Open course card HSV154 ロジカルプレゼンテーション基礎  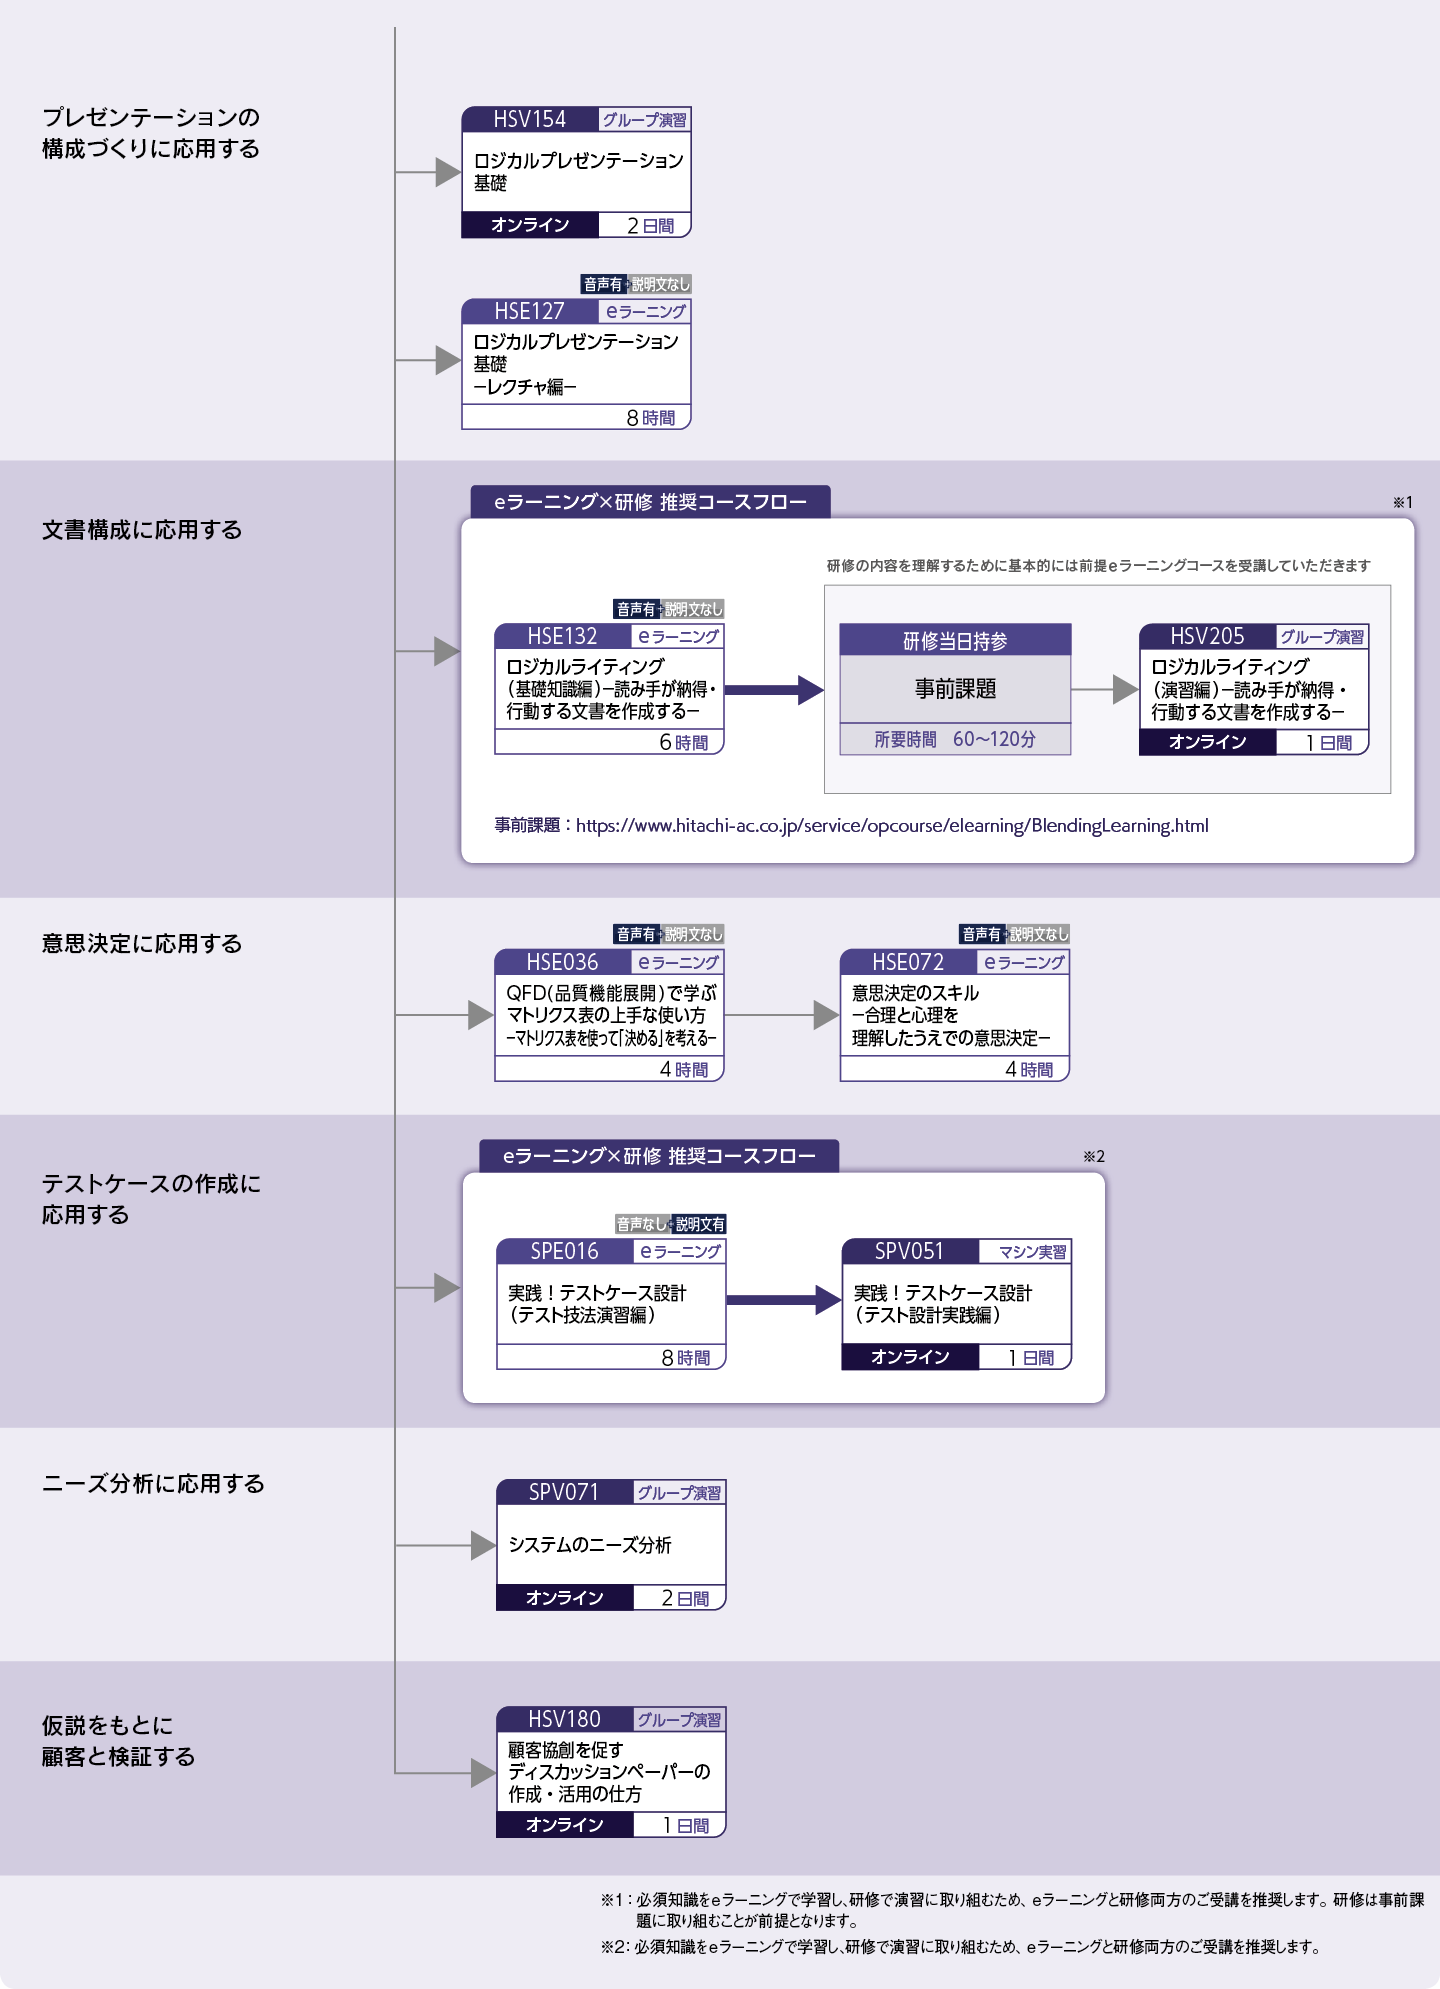click(x=576, y=172)
